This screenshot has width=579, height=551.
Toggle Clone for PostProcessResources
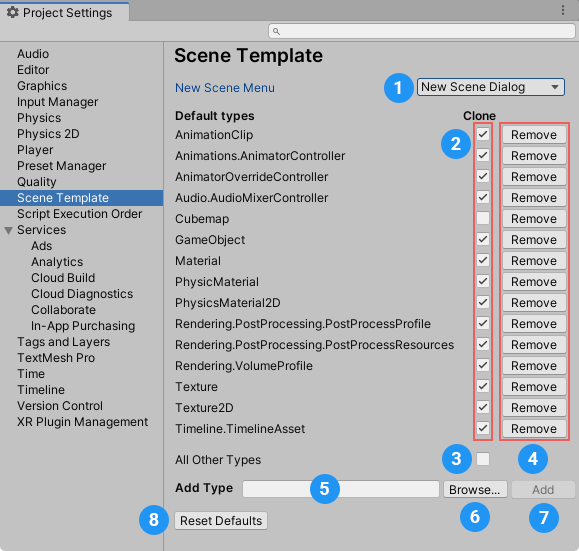pos(483,345)
